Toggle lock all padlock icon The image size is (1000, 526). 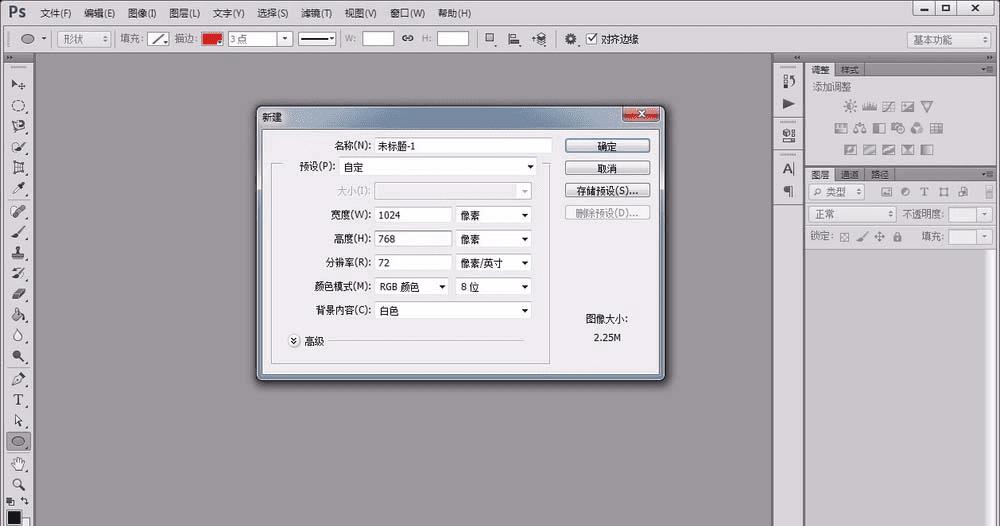point(897,237)
